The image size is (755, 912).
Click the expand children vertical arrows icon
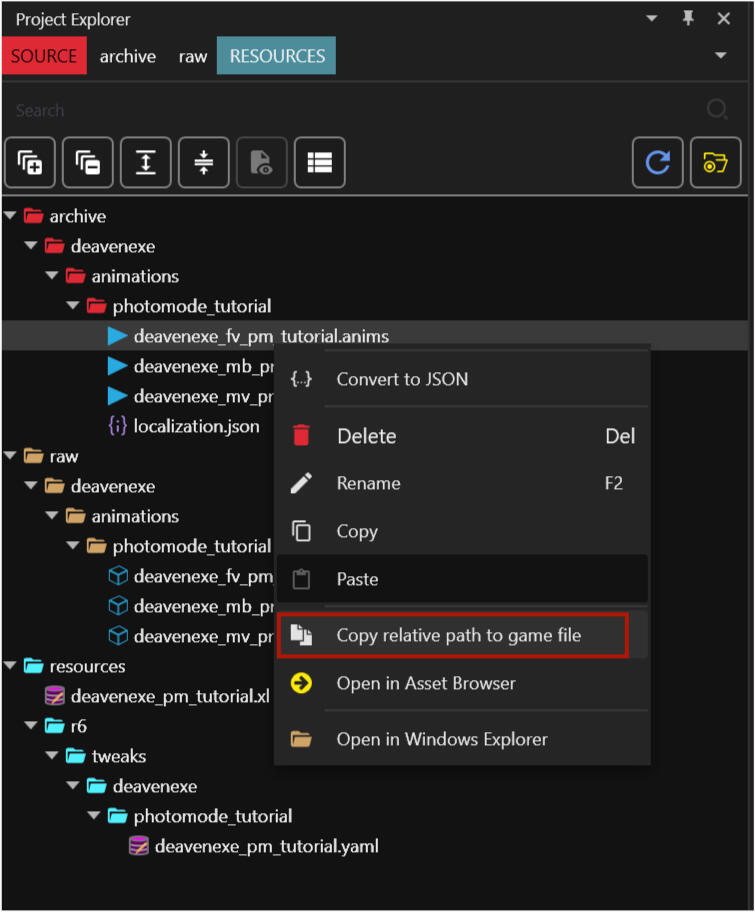pyautogui.click(x=146, y=162)
